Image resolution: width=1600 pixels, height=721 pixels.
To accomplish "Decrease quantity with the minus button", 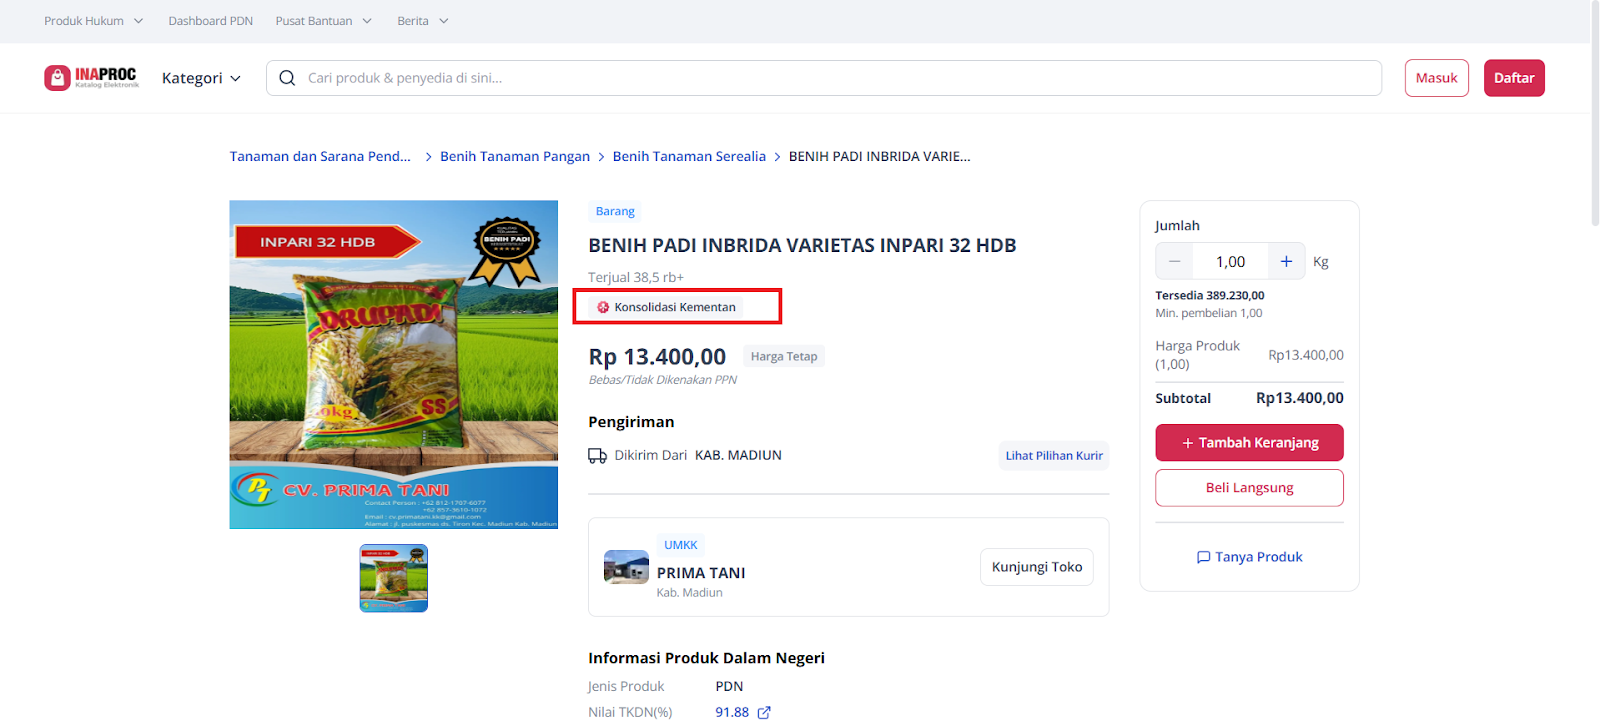I will [1174, 262].
